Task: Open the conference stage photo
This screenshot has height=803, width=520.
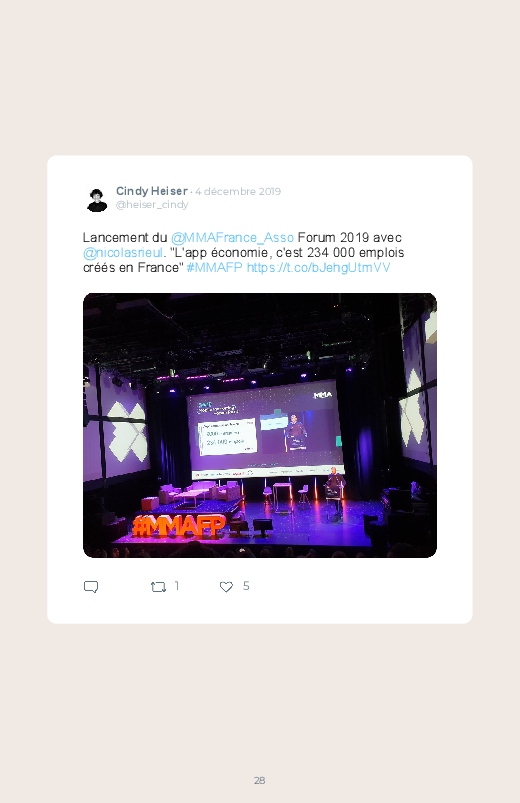Action: click(x=260, y=425)
